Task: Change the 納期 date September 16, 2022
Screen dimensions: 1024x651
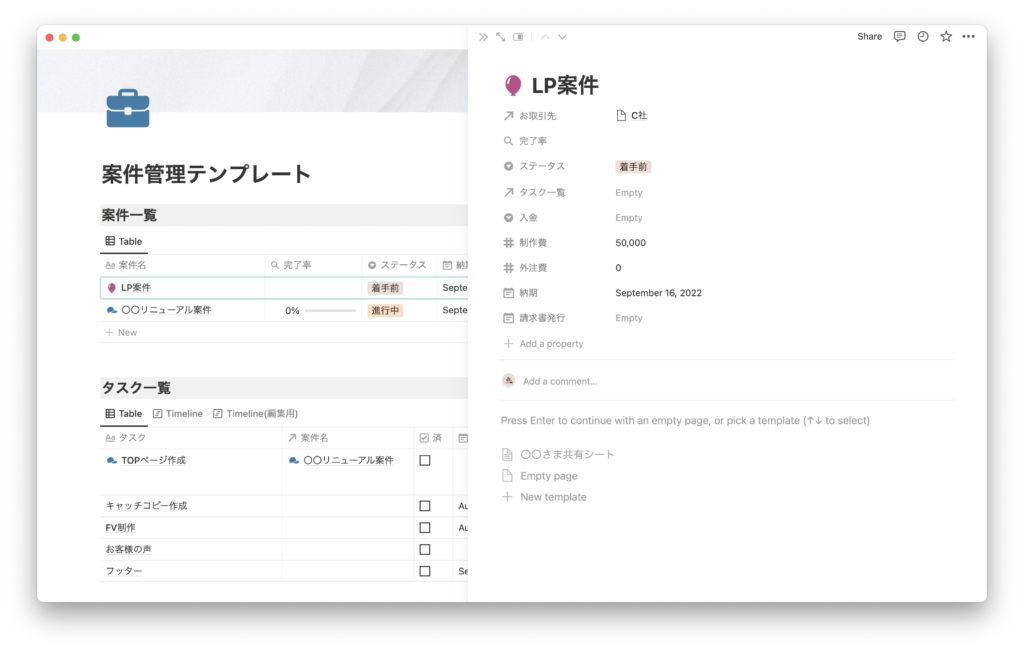Action: [x=658, y=293]
